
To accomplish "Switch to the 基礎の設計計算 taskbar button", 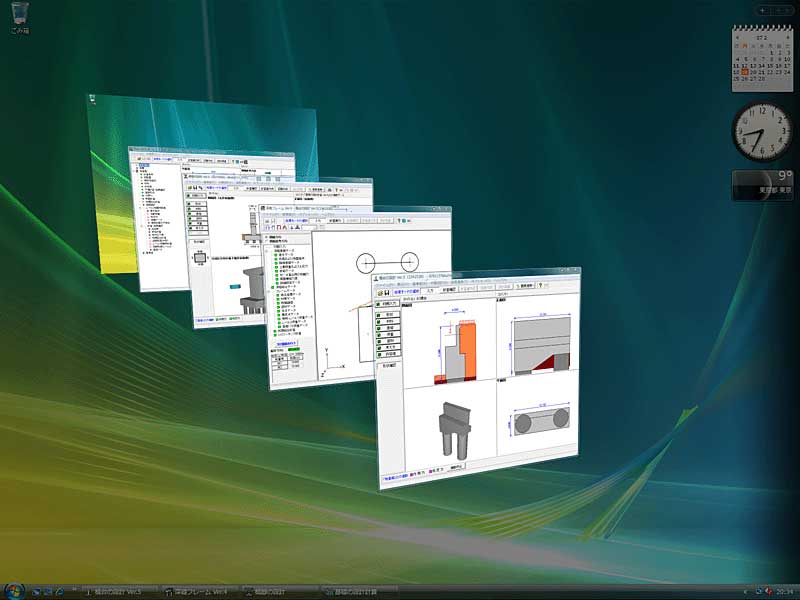I will pos(361,592).
